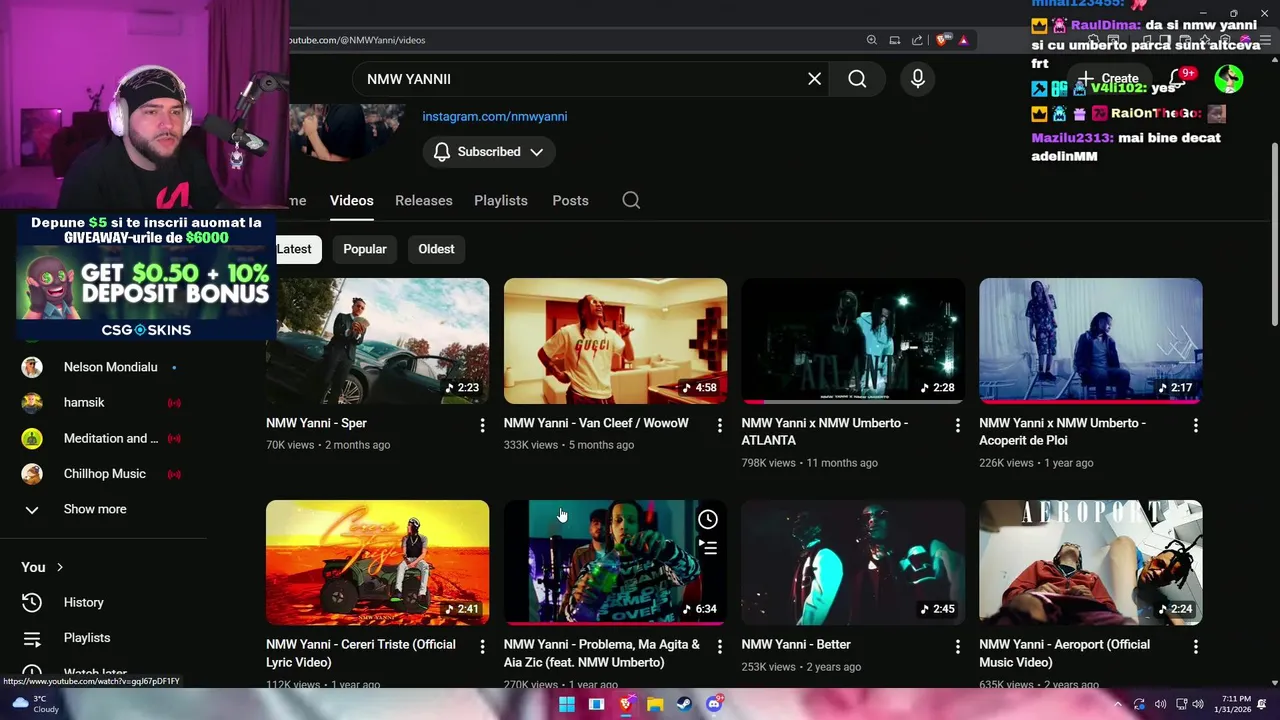Open options menu for Acoperit de Ploi
1280x720 pixels.
pos(1195,426)
